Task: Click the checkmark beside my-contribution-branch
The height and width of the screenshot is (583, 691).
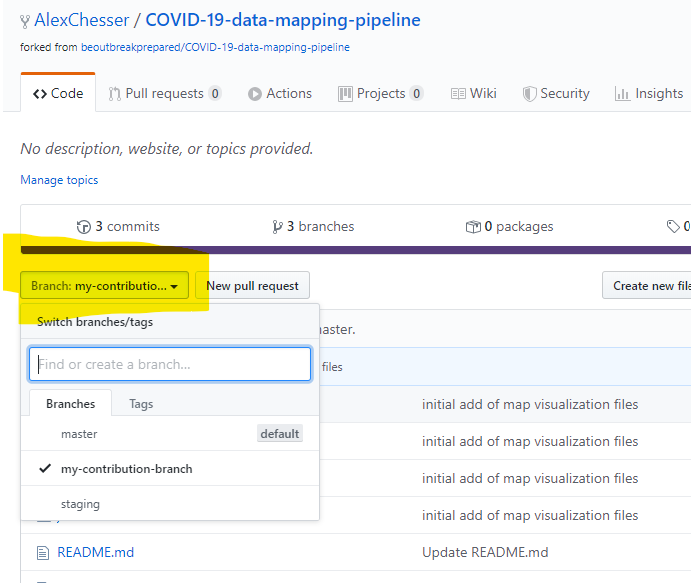Action: point(45,468)
